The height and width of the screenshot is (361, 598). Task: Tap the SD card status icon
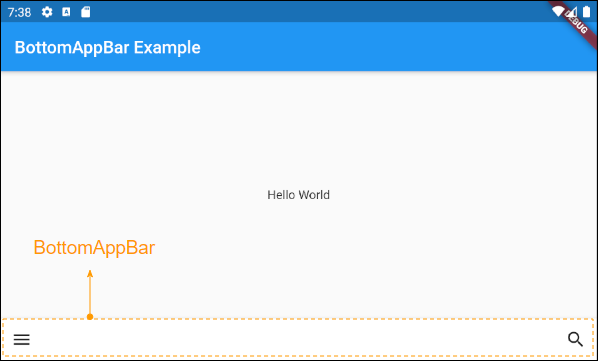pyautogui.click(x=86, y=12)
